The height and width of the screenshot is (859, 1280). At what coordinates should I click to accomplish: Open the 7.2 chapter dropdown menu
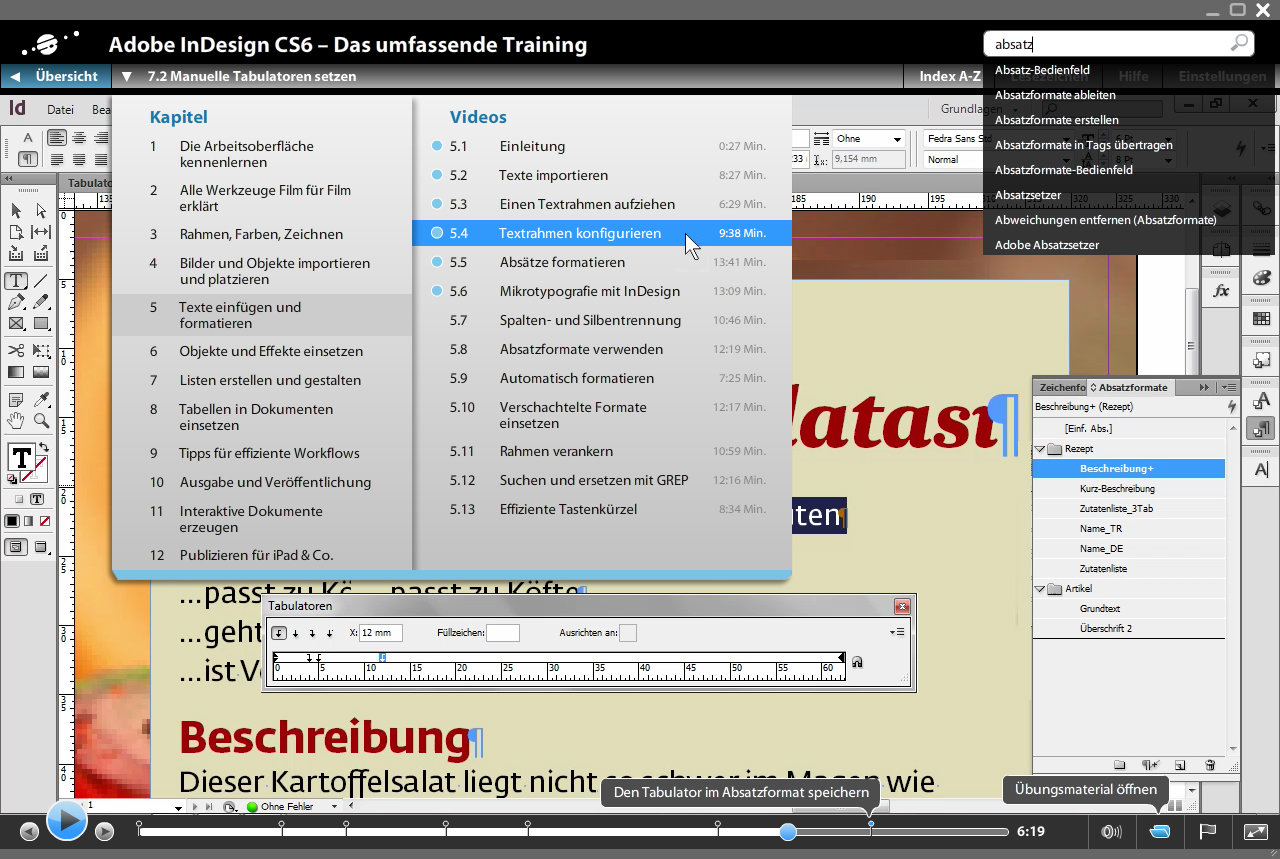[127, 76]
